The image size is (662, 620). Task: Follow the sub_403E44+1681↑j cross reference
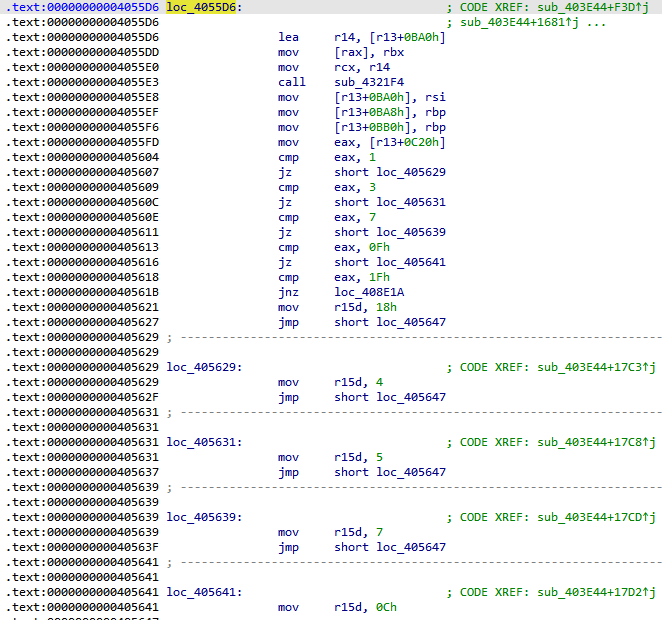[519, 22]
